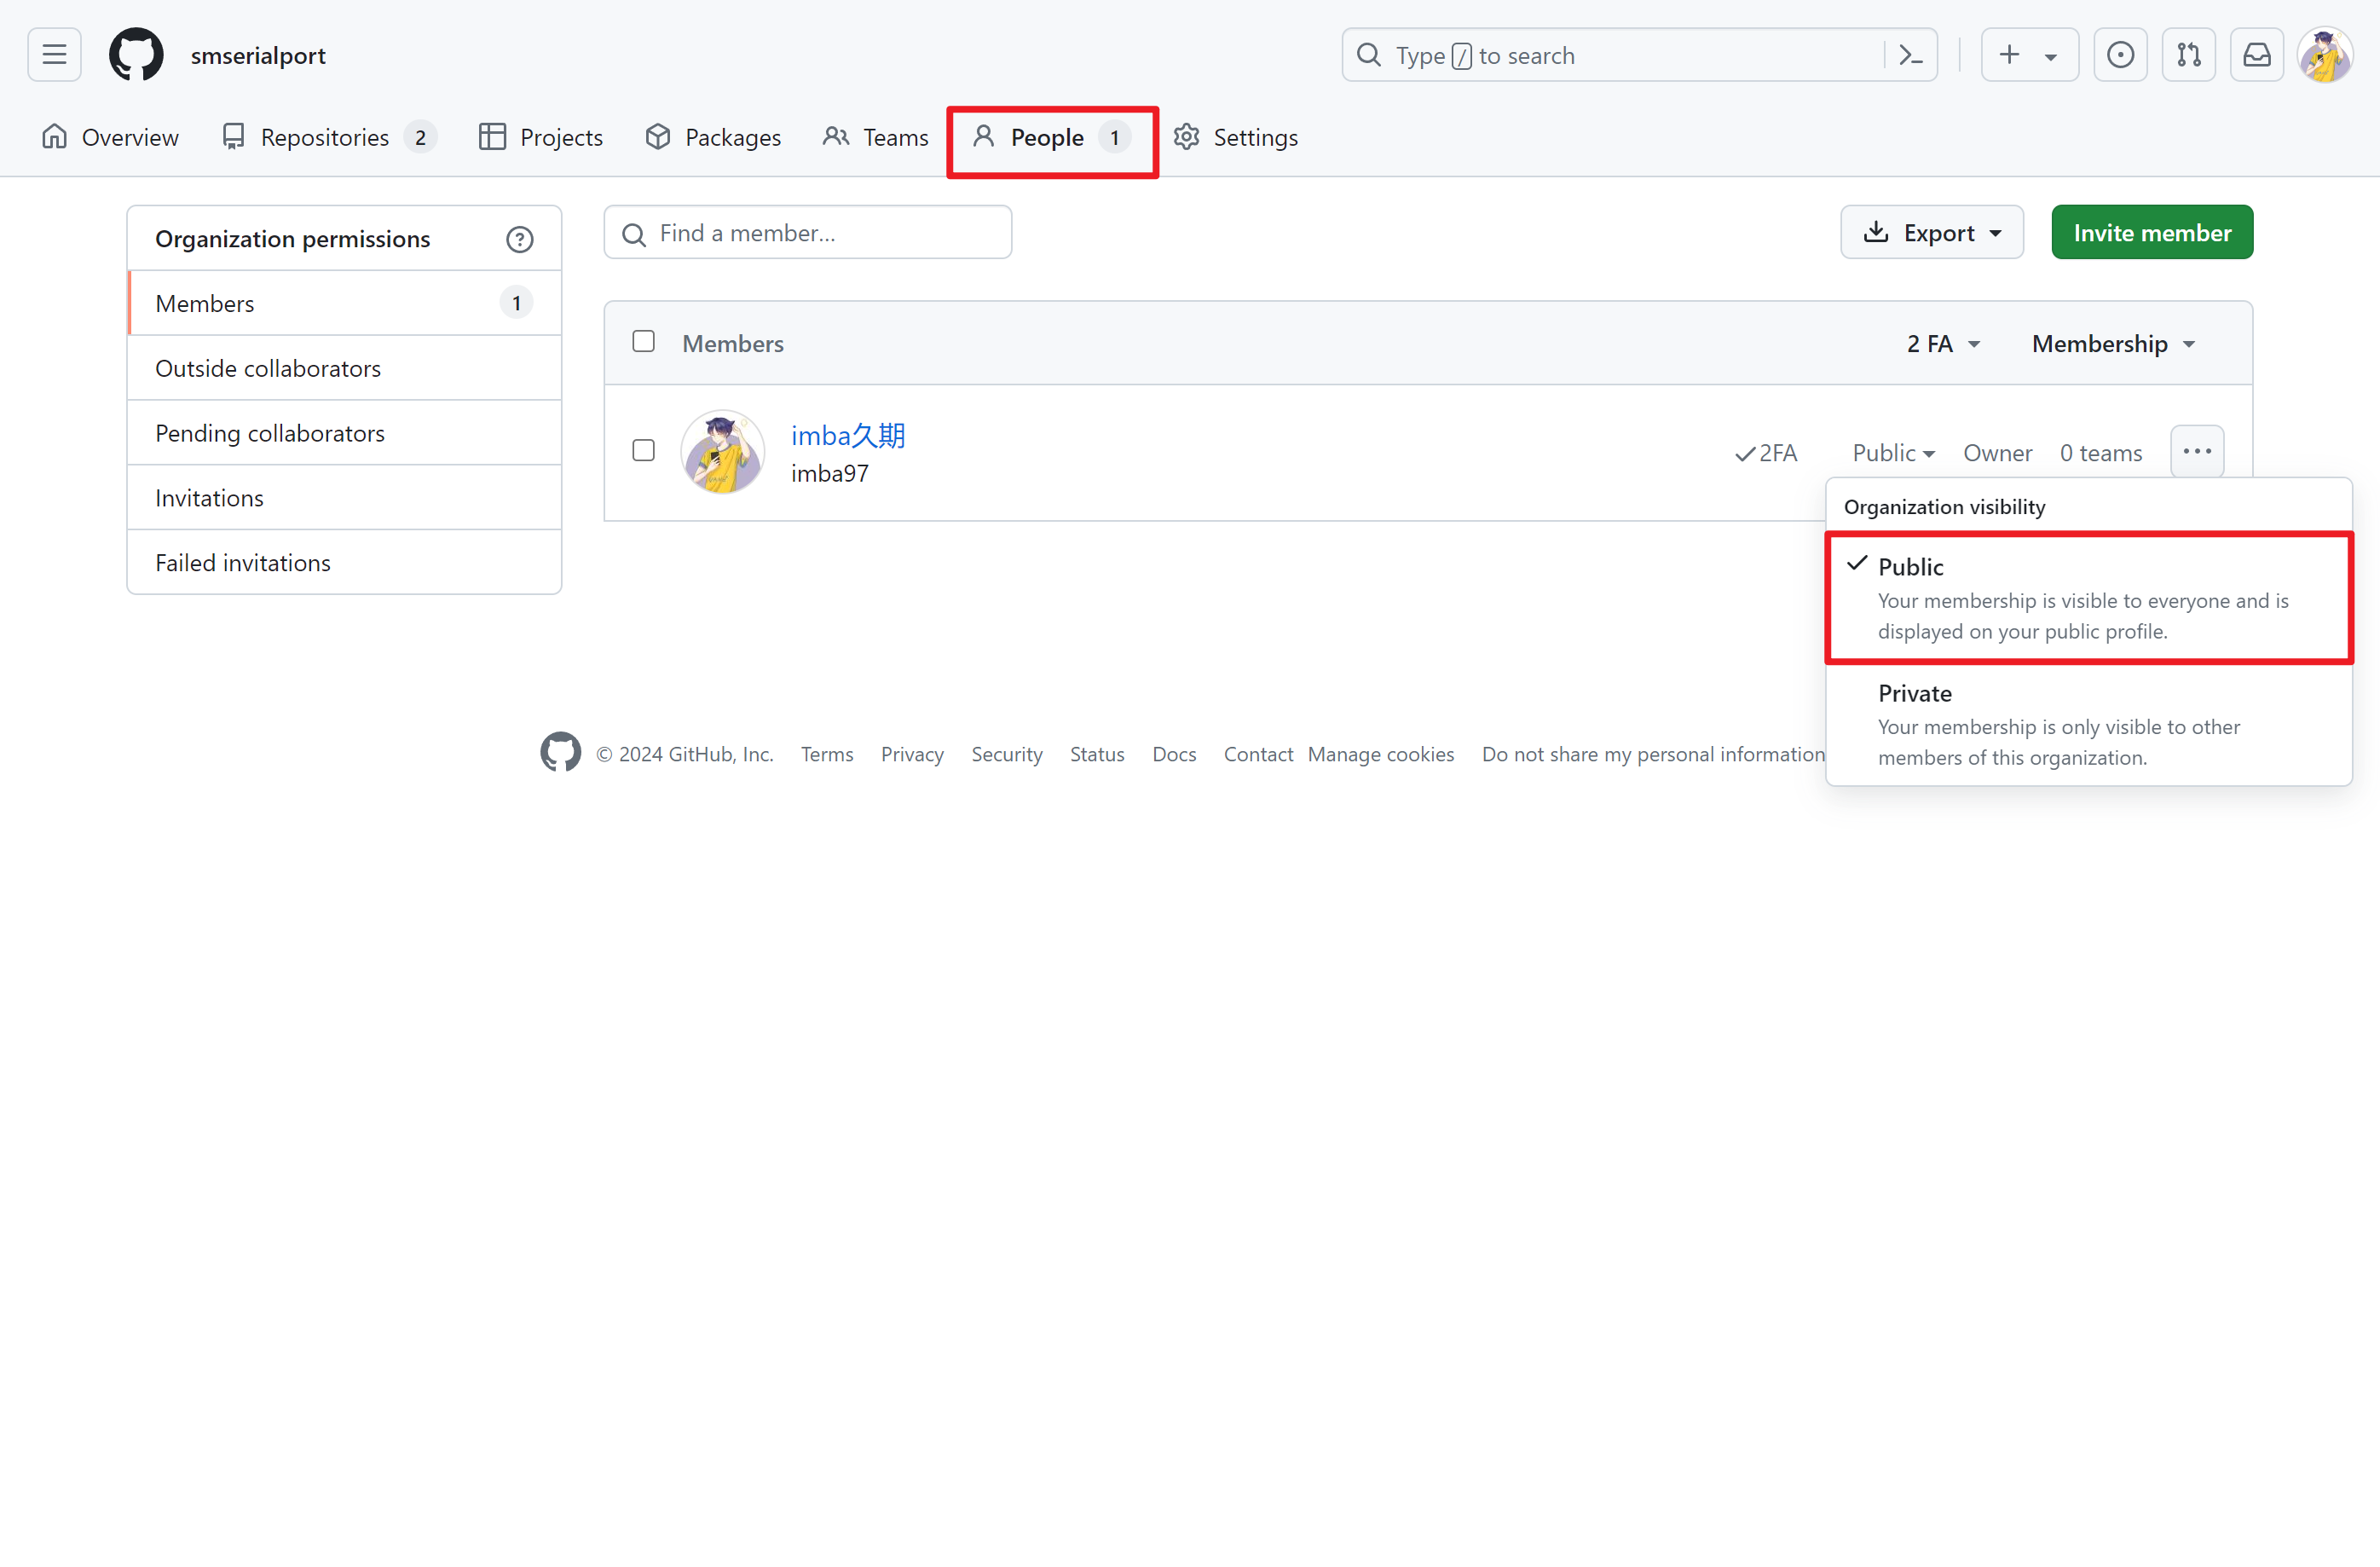
Task: Open the Membership filter dropdown
Action: coord(2112,344)
